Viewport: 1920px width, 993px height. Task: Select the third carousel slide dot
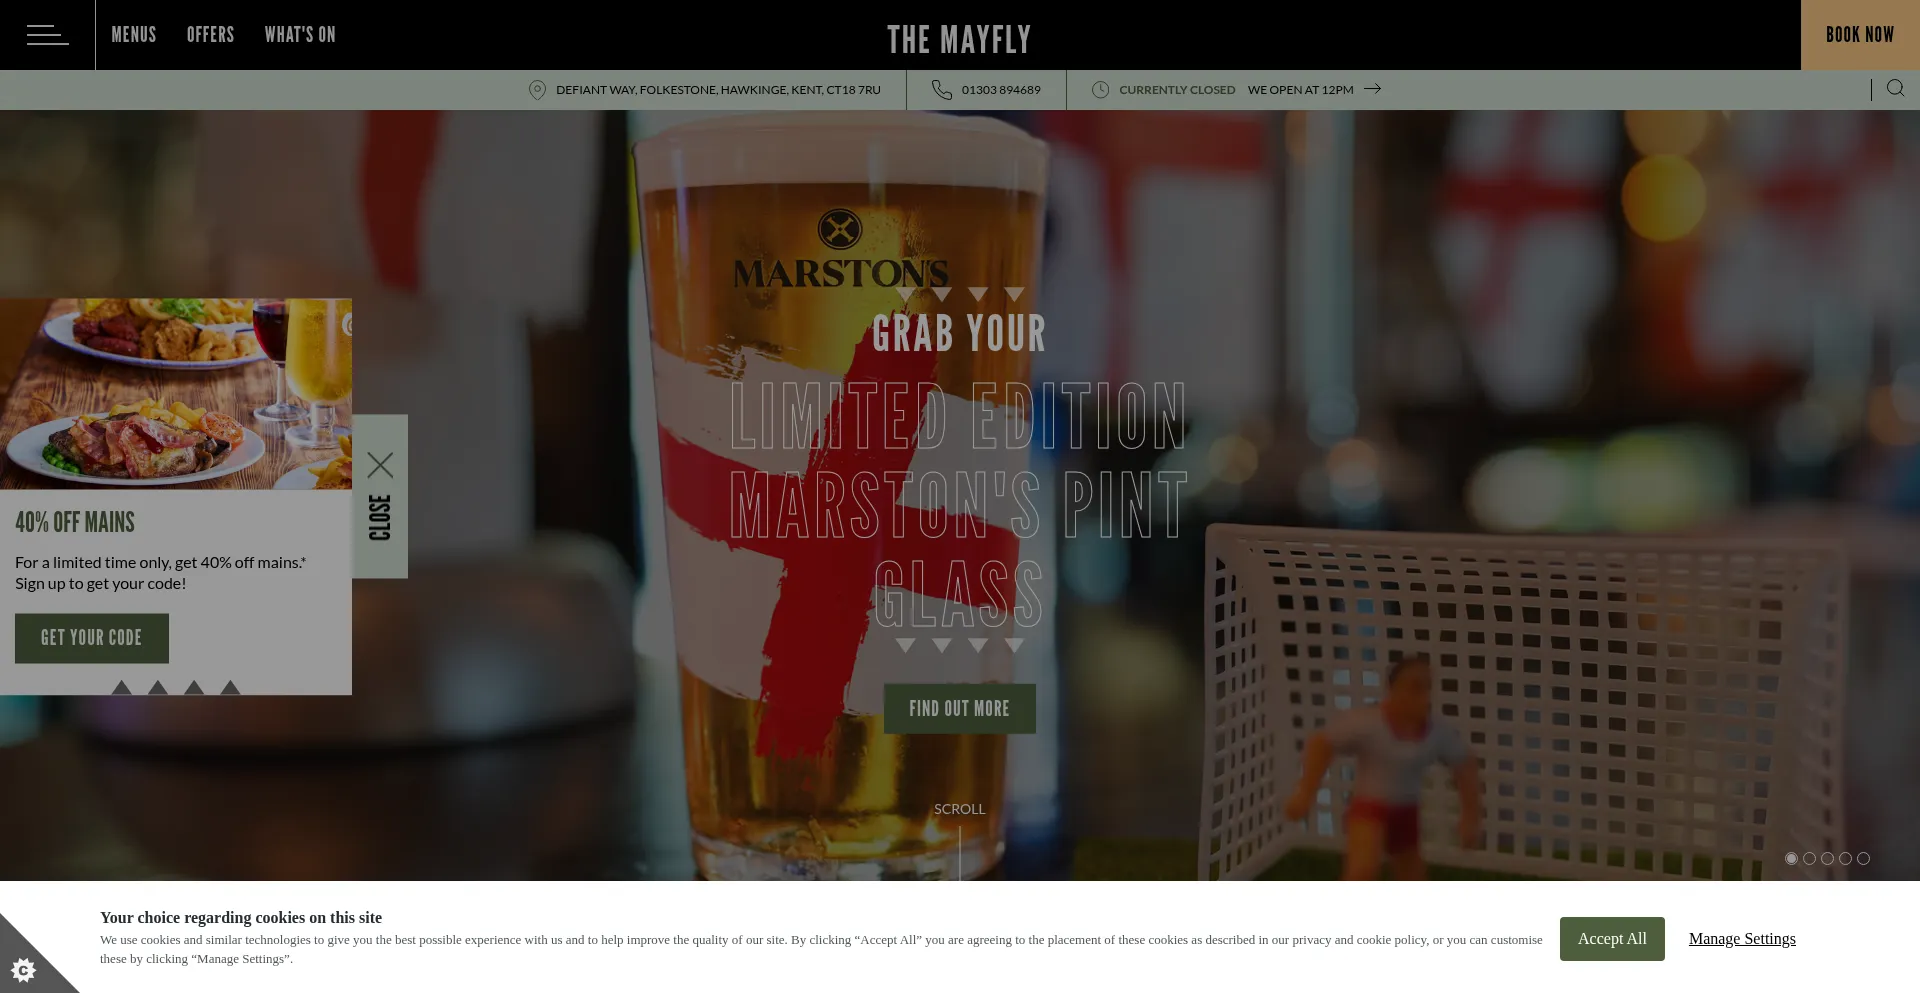pyautogui.click(x=1827, y=858)
